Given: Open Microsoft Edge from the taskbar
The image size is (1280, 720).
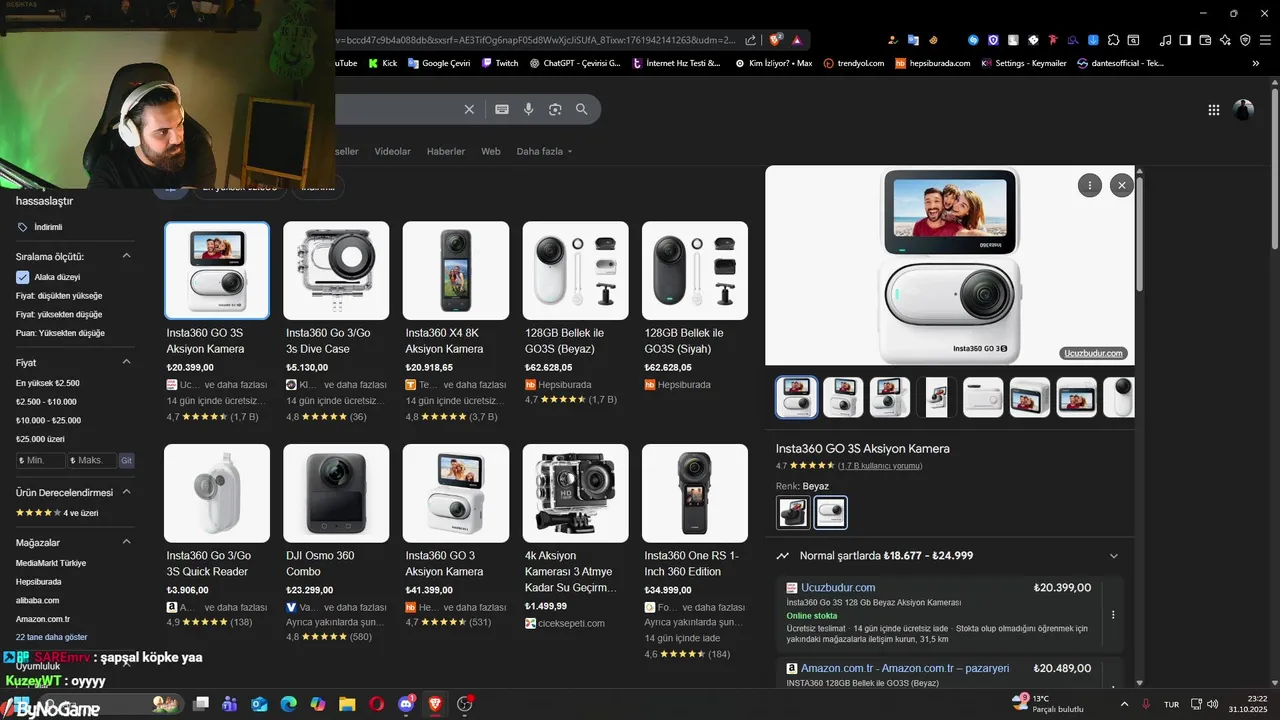Looking at the screenshot, I should pyautogui.click(x=288, y=704).
